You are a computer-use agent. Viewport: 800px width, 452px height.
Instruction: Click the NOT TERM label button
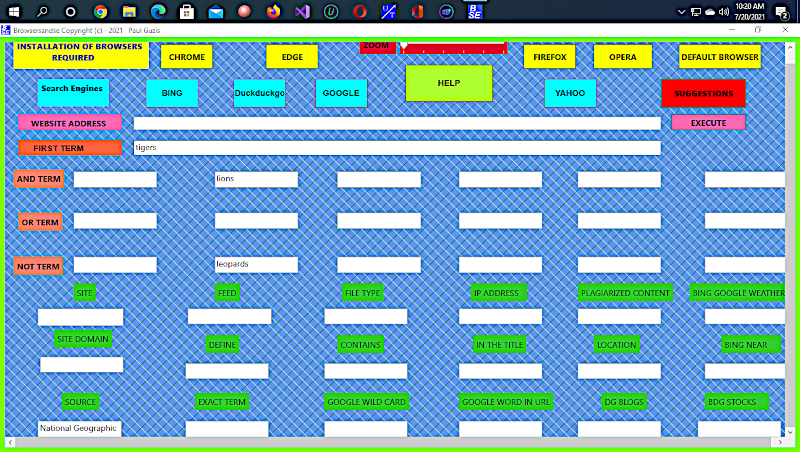pos(38,266)
